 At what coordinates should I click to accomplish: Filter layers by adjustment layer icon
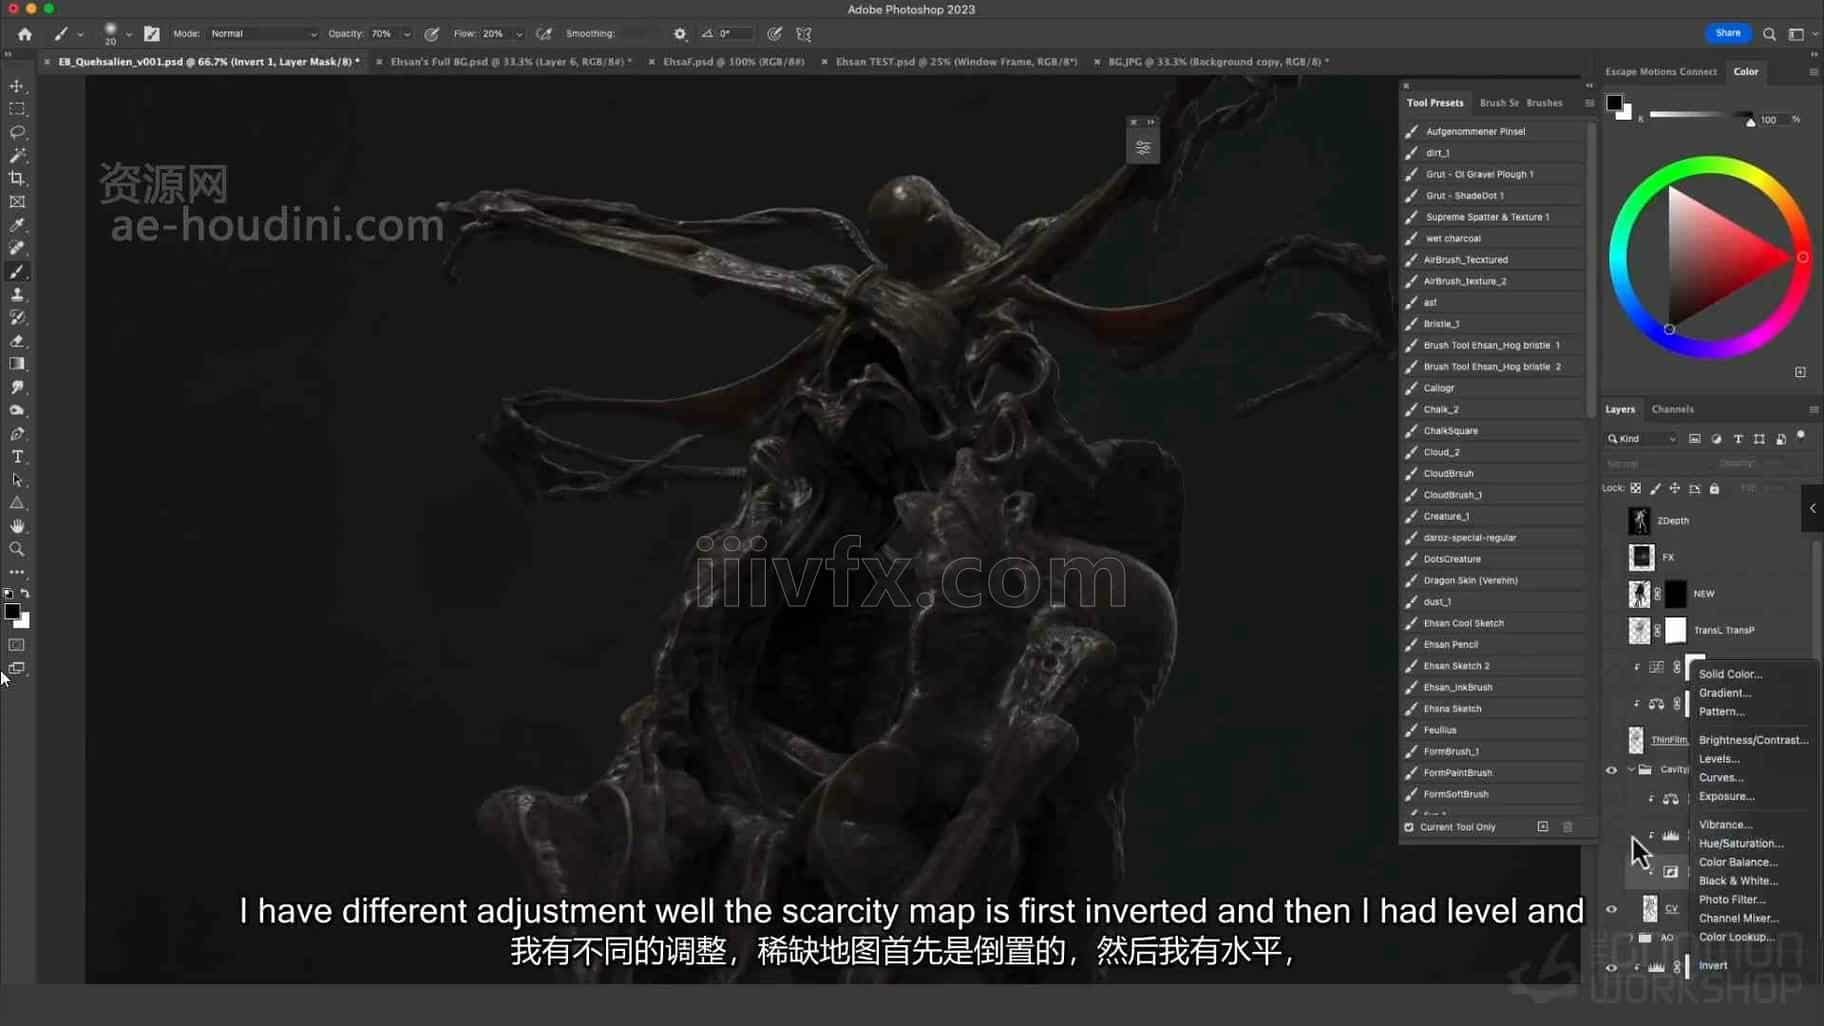coord(1716,439)
